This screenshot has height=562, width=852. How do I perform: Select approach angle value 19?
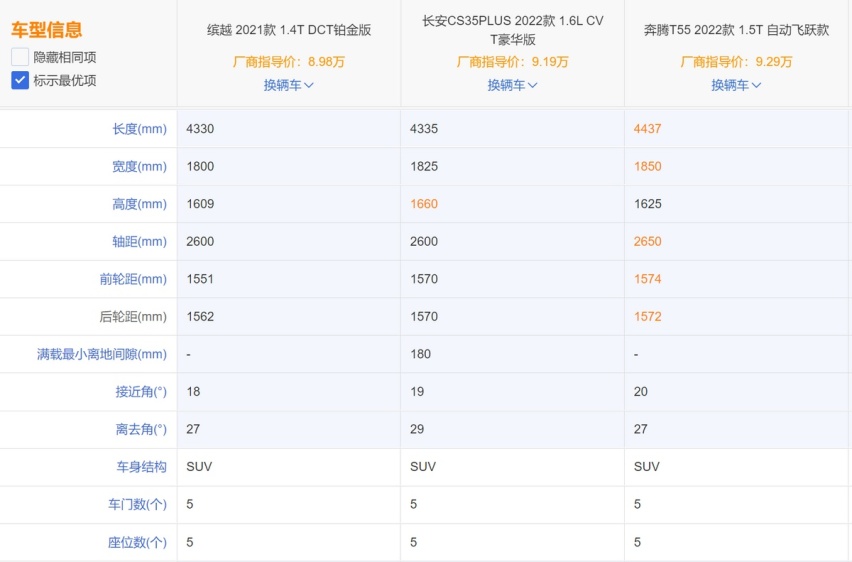point(417,391)
